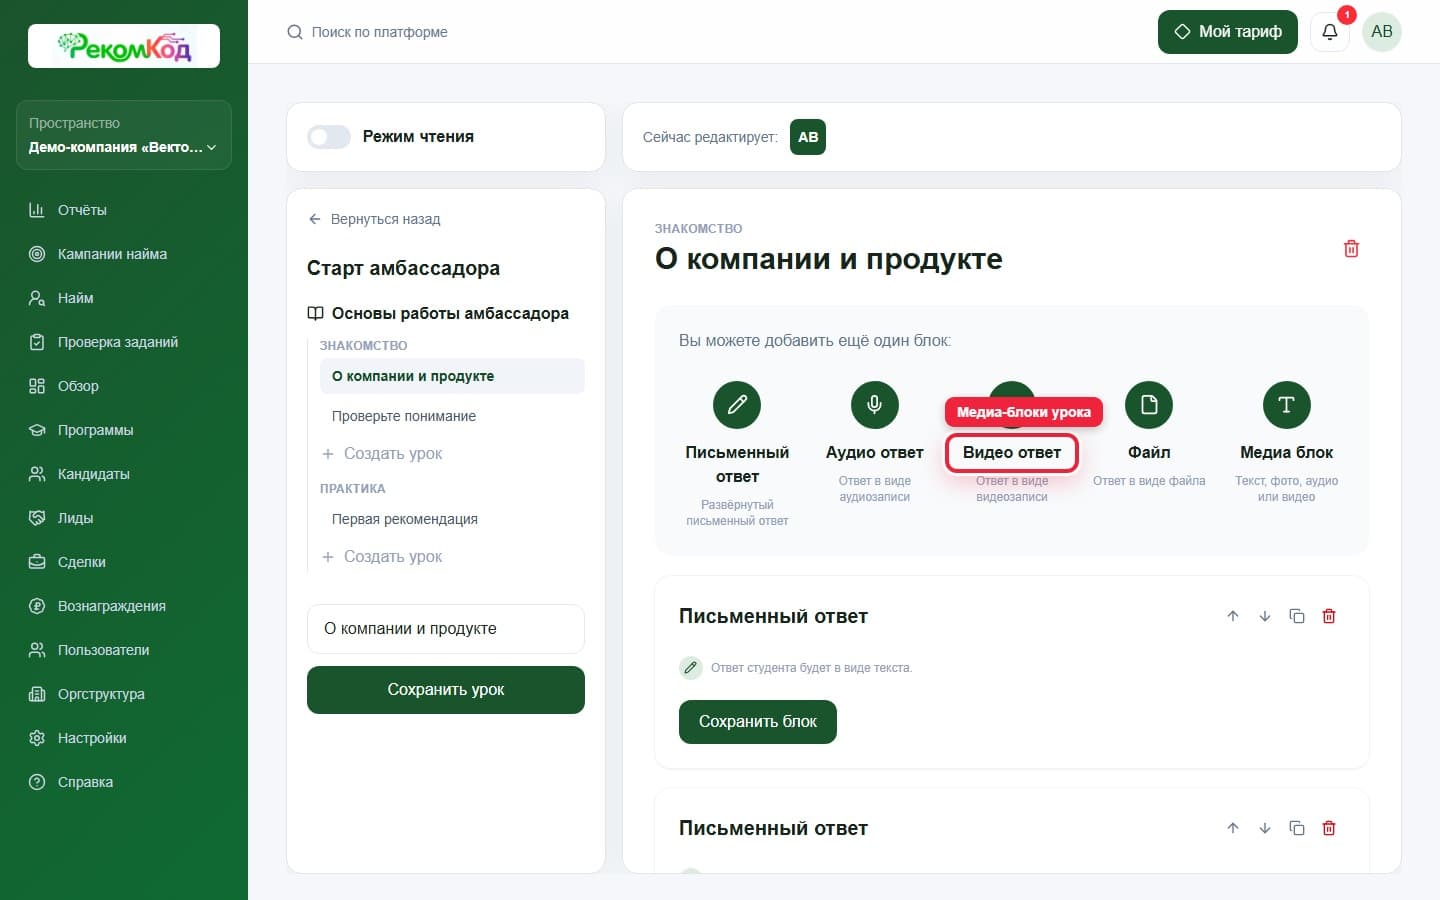Duplicate the first Письменный ответ block
Screen dimensions: 1440x900
pos(1297,616)
